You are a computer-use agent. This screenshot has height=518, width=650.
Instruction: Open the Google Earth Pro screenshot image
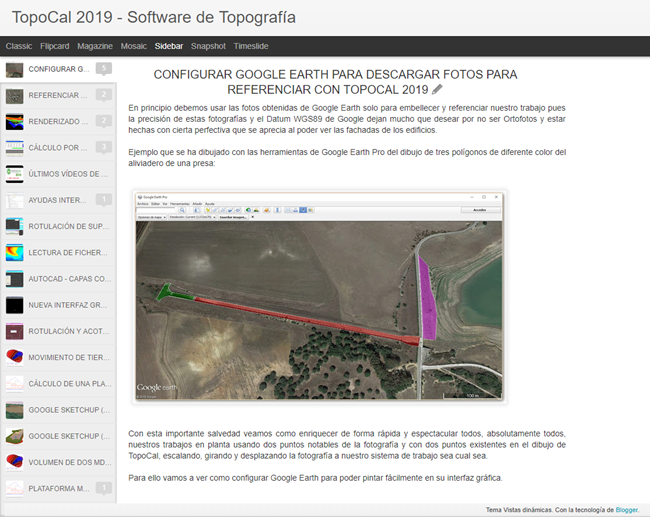click(319, 297)
